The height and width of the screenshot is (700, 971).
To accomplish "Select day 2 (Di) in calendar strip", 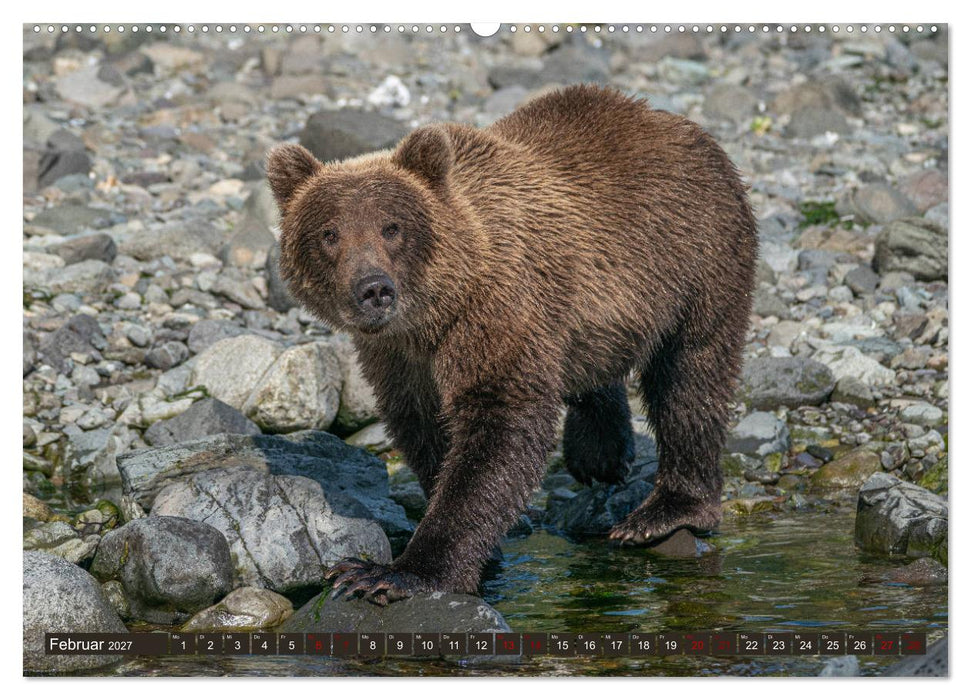I will pos(210,644).
